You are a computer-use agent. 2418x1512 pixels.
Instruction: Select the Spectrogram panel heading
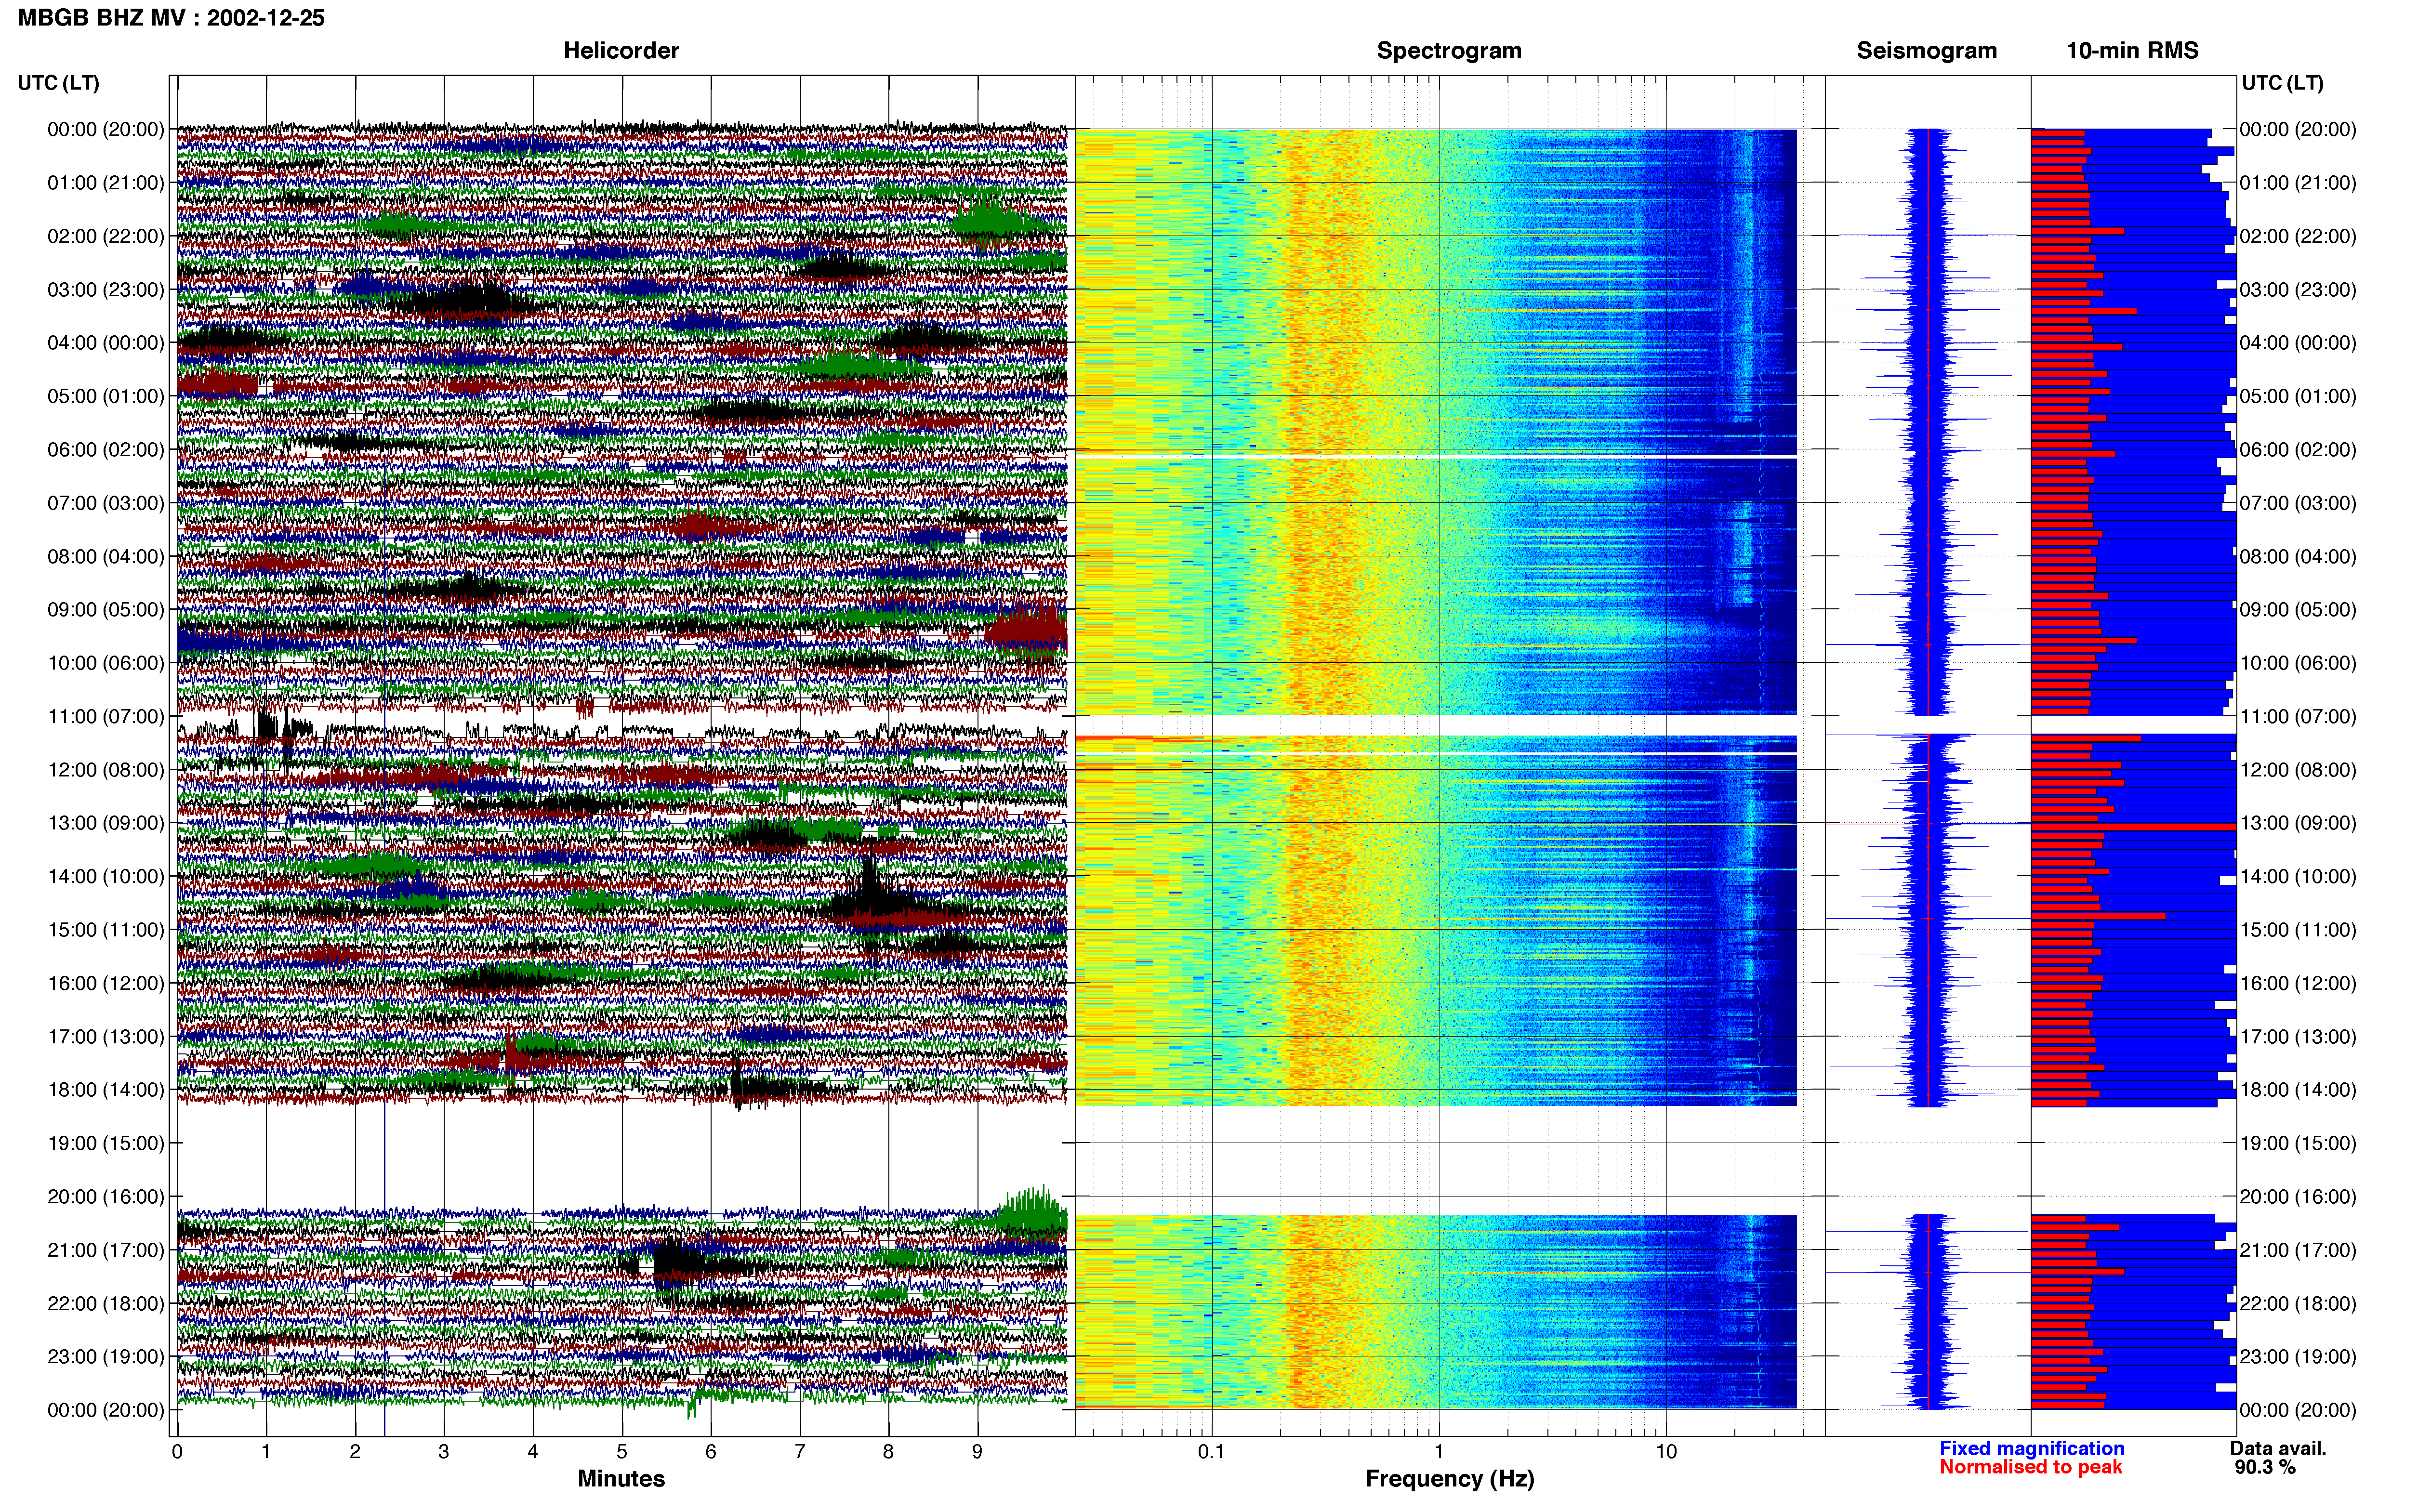tap(1449, 51)
